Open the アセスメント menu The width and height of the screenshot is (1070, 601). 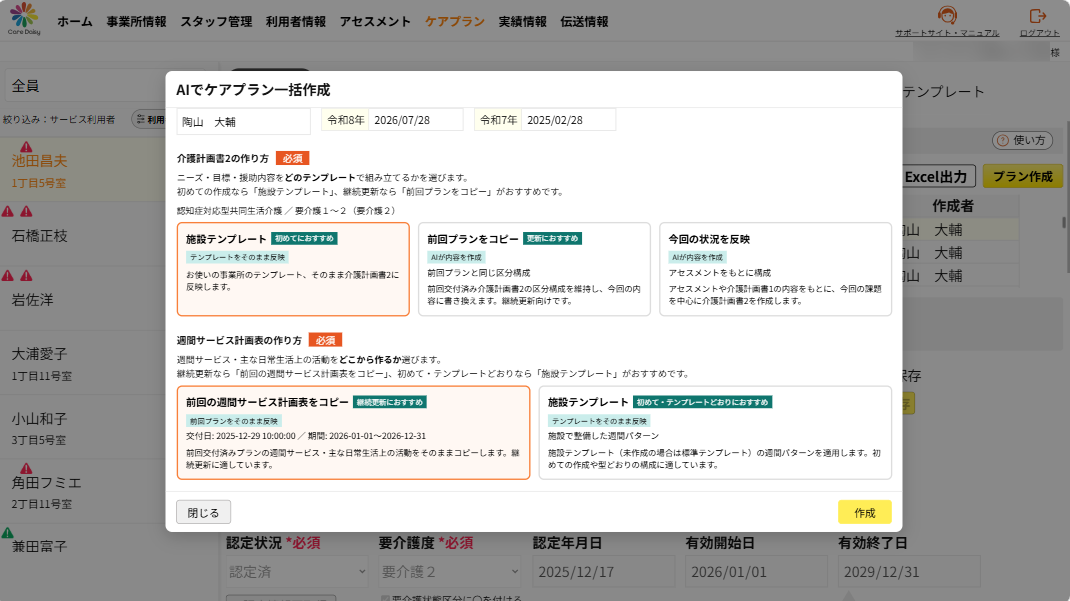click(375, 22)
